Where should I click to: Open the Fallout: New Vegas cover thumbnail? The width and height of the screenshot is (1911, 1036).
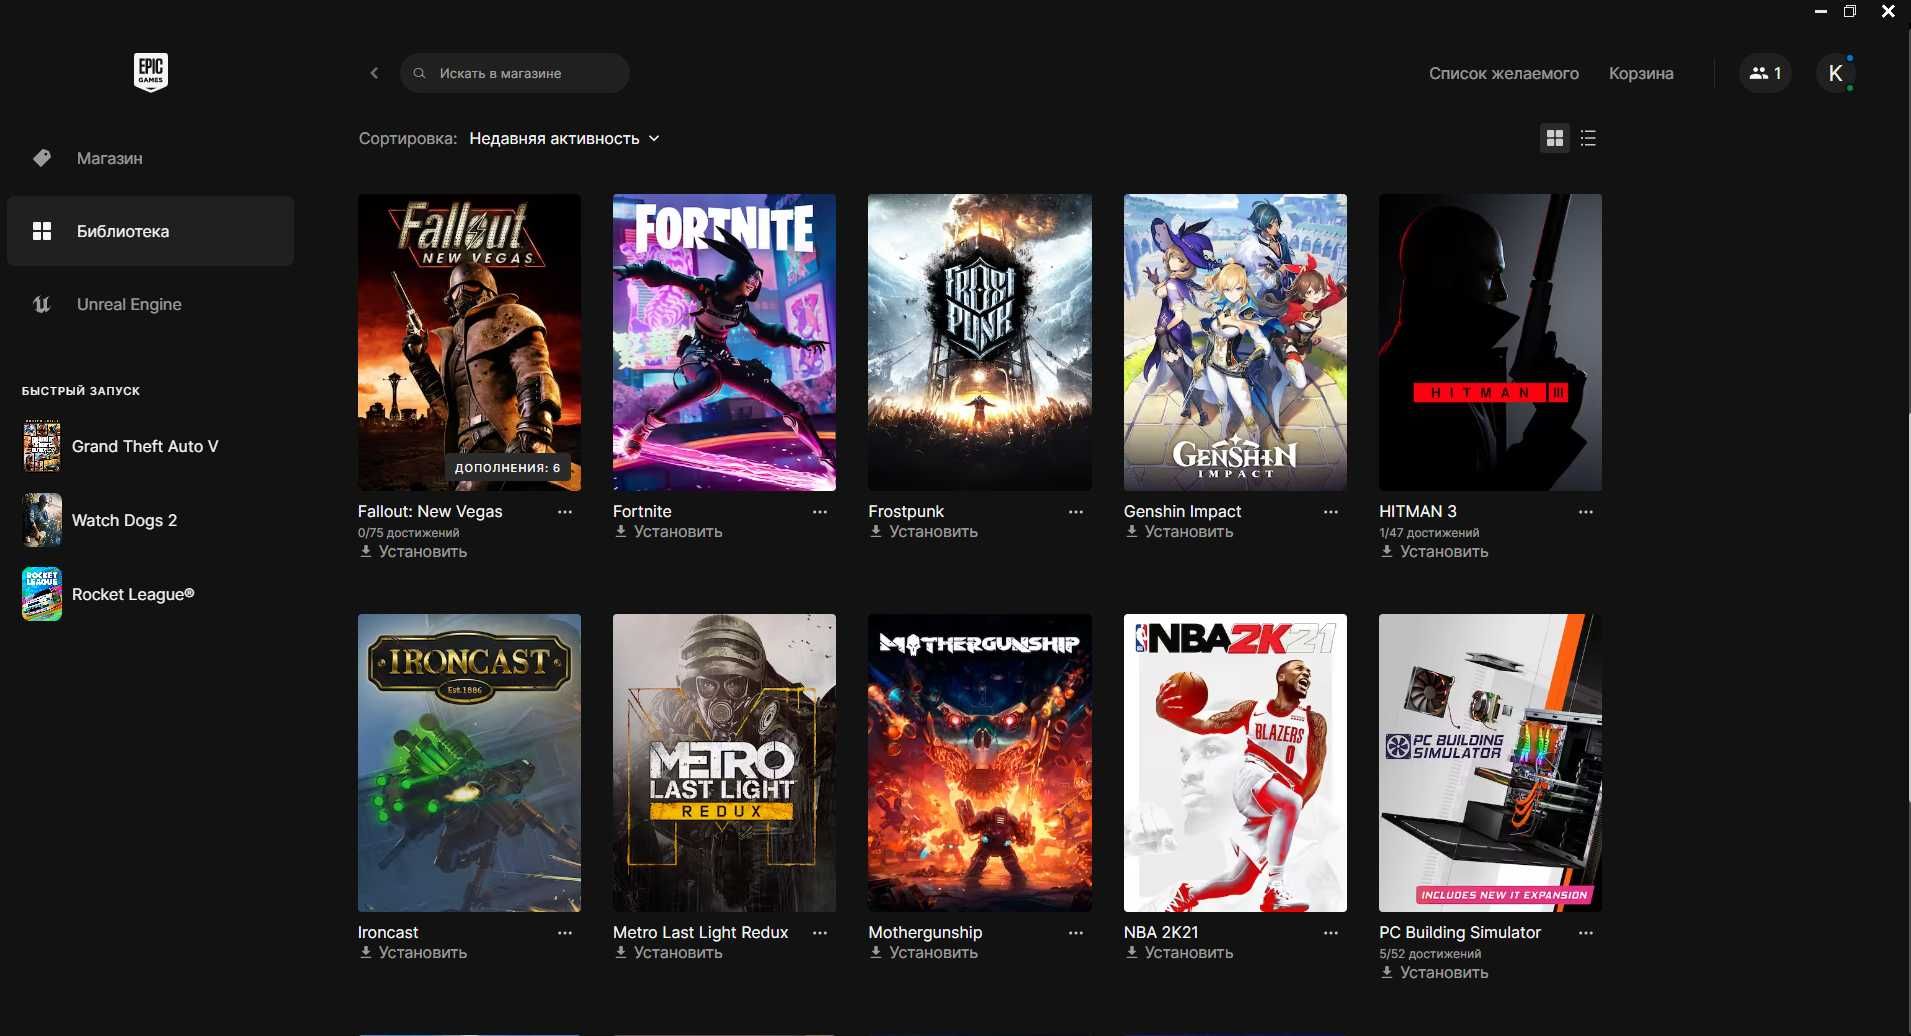(x=469, y=342)
